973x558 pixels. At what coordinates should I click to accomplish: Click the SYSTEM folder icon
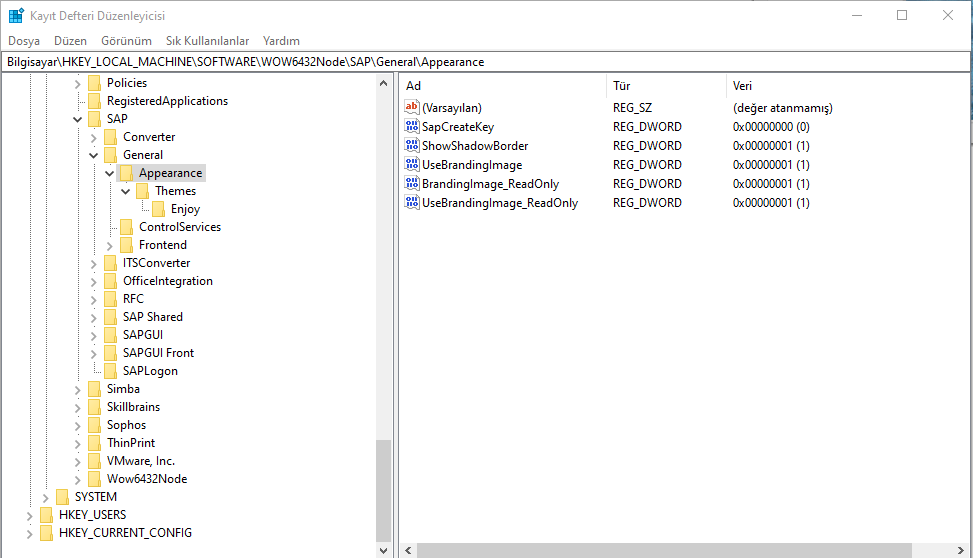[62, 497]
